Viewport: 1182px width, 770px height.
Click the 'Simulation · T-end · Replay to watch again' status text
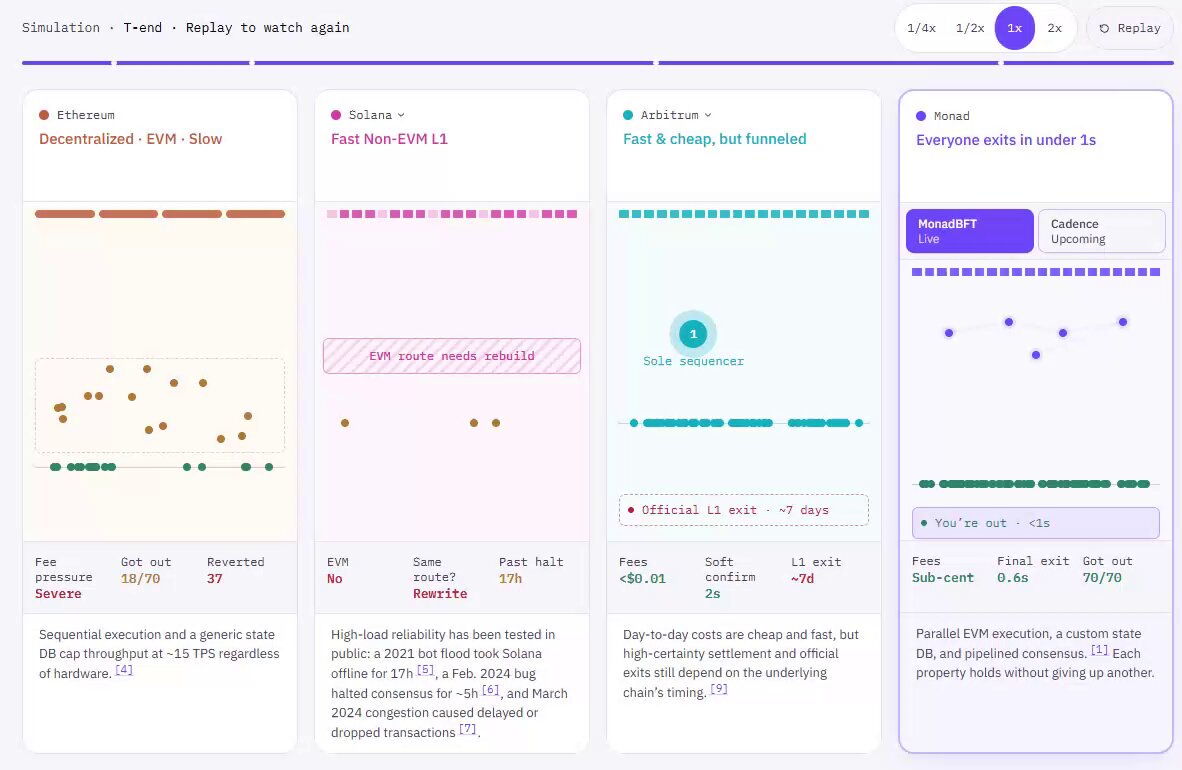pyautogui.click(x=185, y=28)
